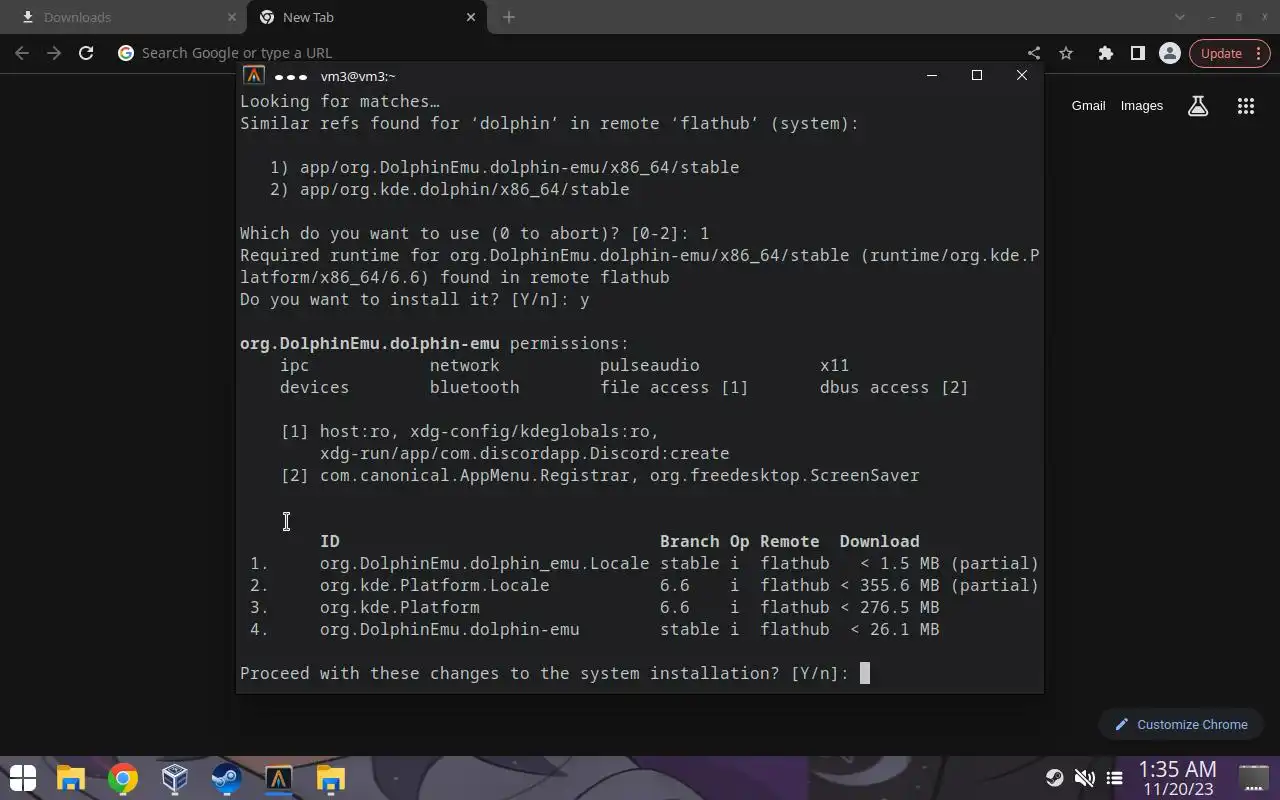Maximize the terminal window
The width and height of the screenshot is (1280, 800).
pyautogui.click(x=977, y=75)
